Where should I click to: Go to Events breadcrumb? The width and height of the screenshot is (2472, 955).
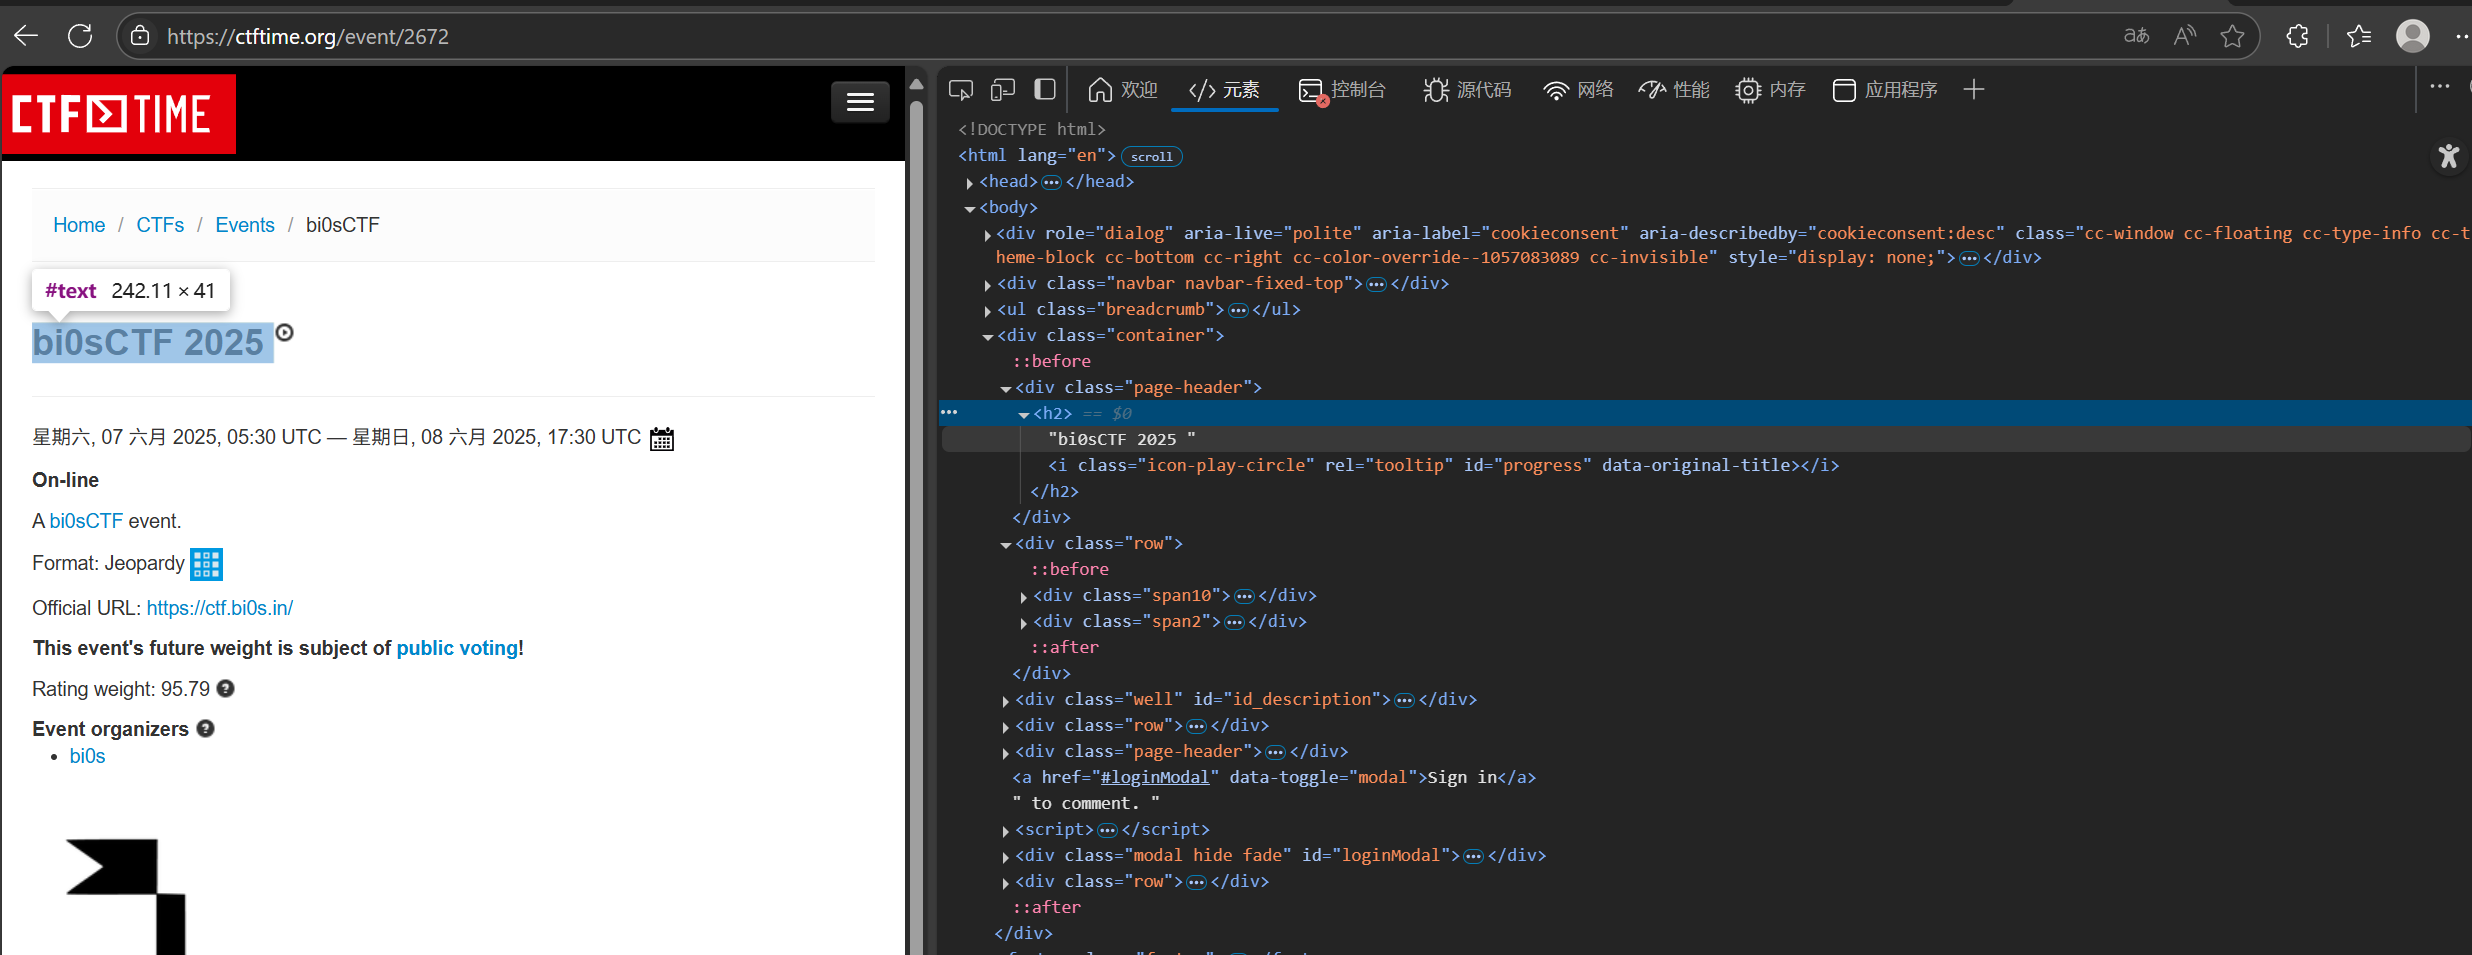pyautogui.click(x=245, y=225)
